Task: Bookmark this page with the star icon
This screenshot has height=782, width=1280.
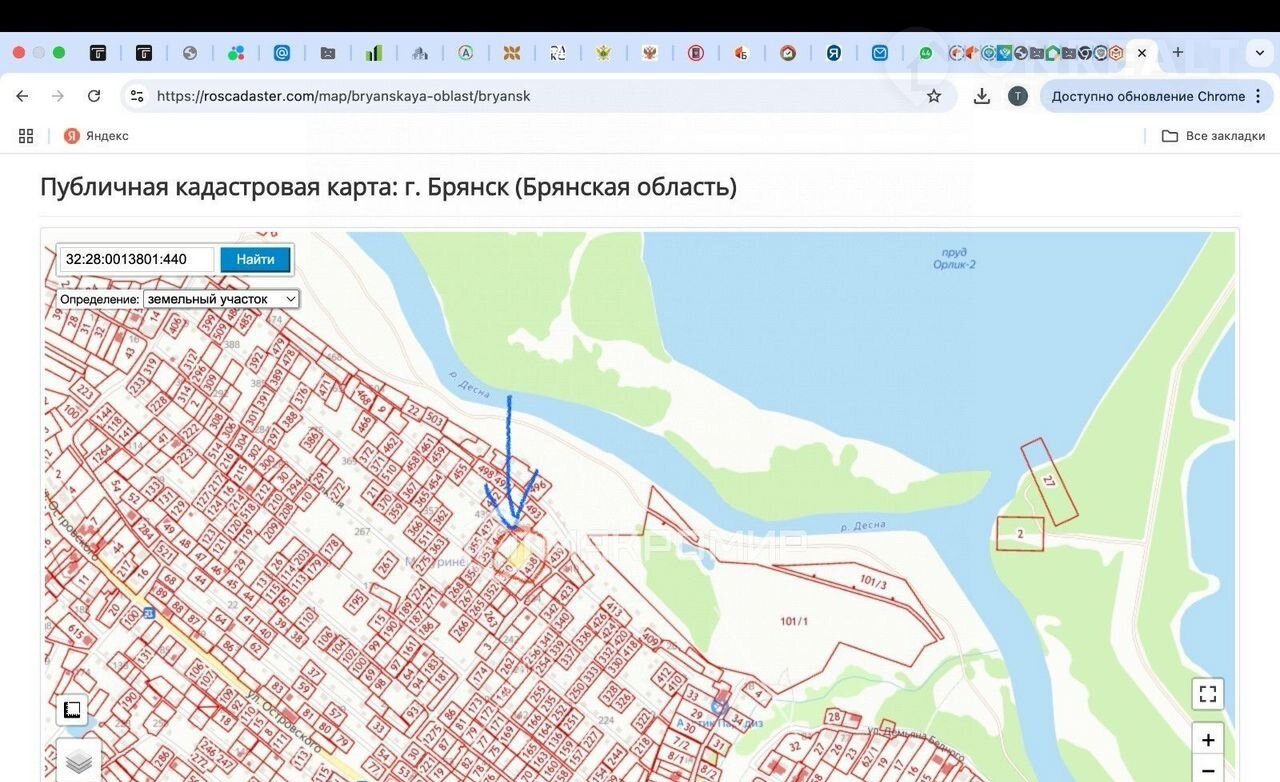Action: 933,96
